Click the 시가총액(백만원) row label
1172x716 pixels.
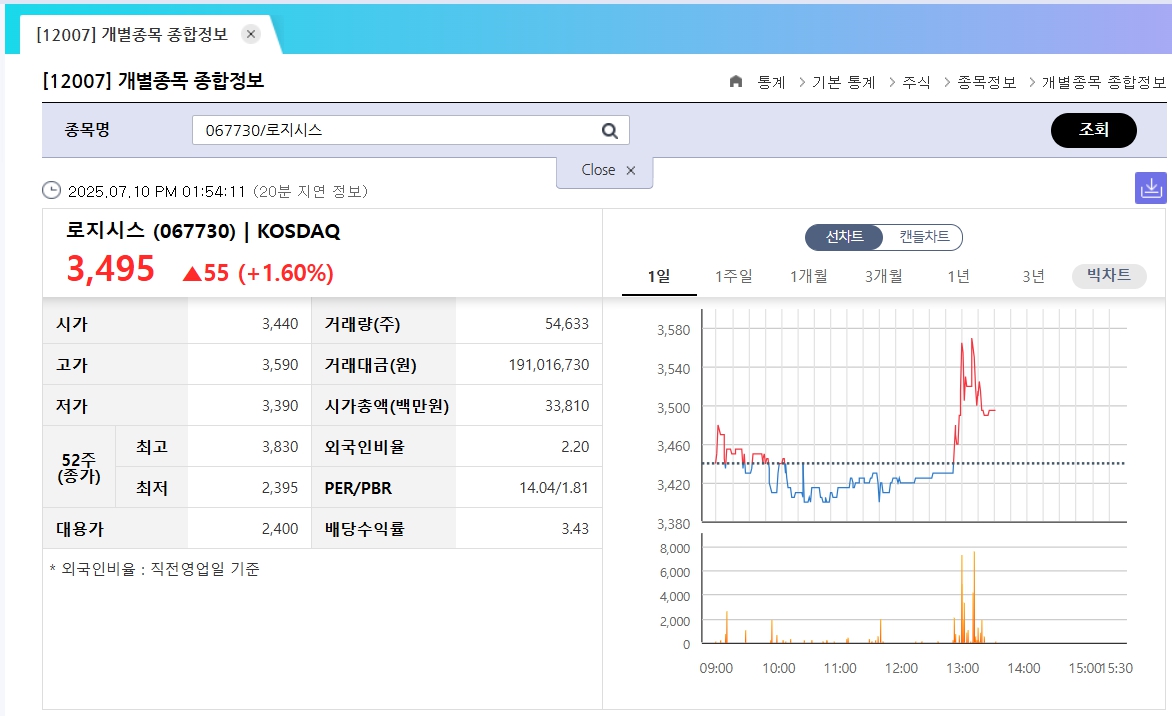click(386, 406)
